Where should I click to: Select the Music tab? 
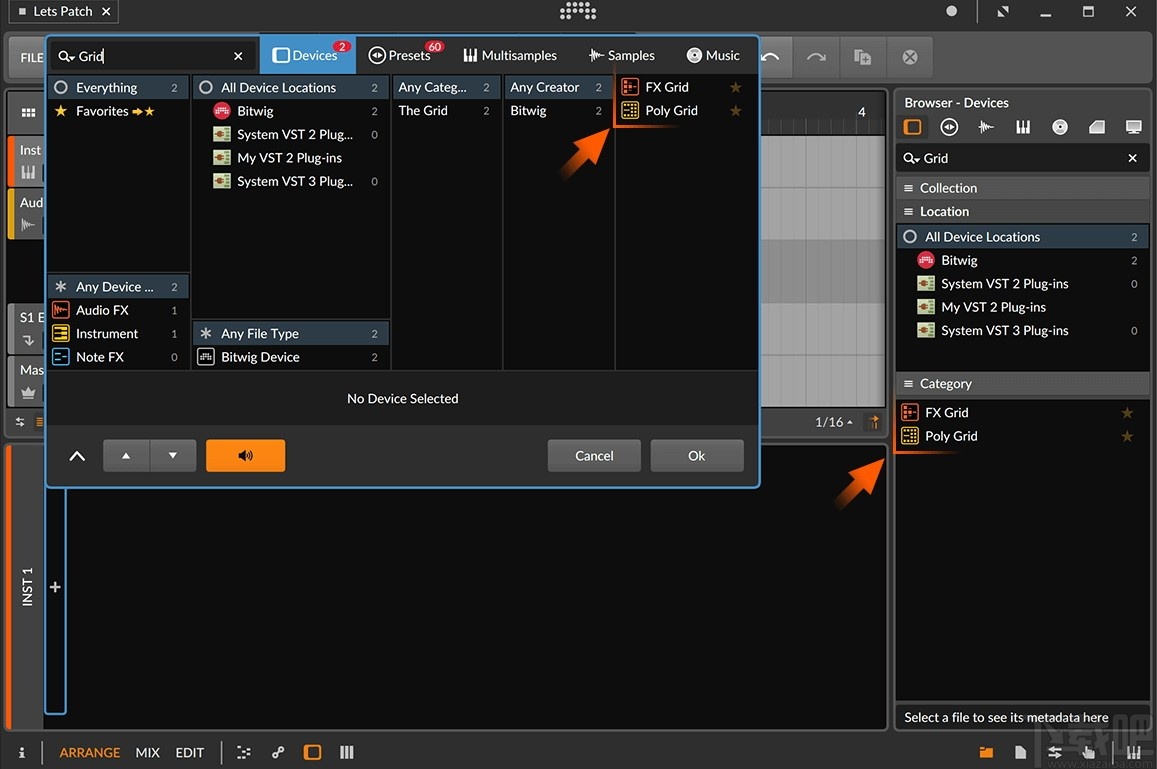(713, 55)
